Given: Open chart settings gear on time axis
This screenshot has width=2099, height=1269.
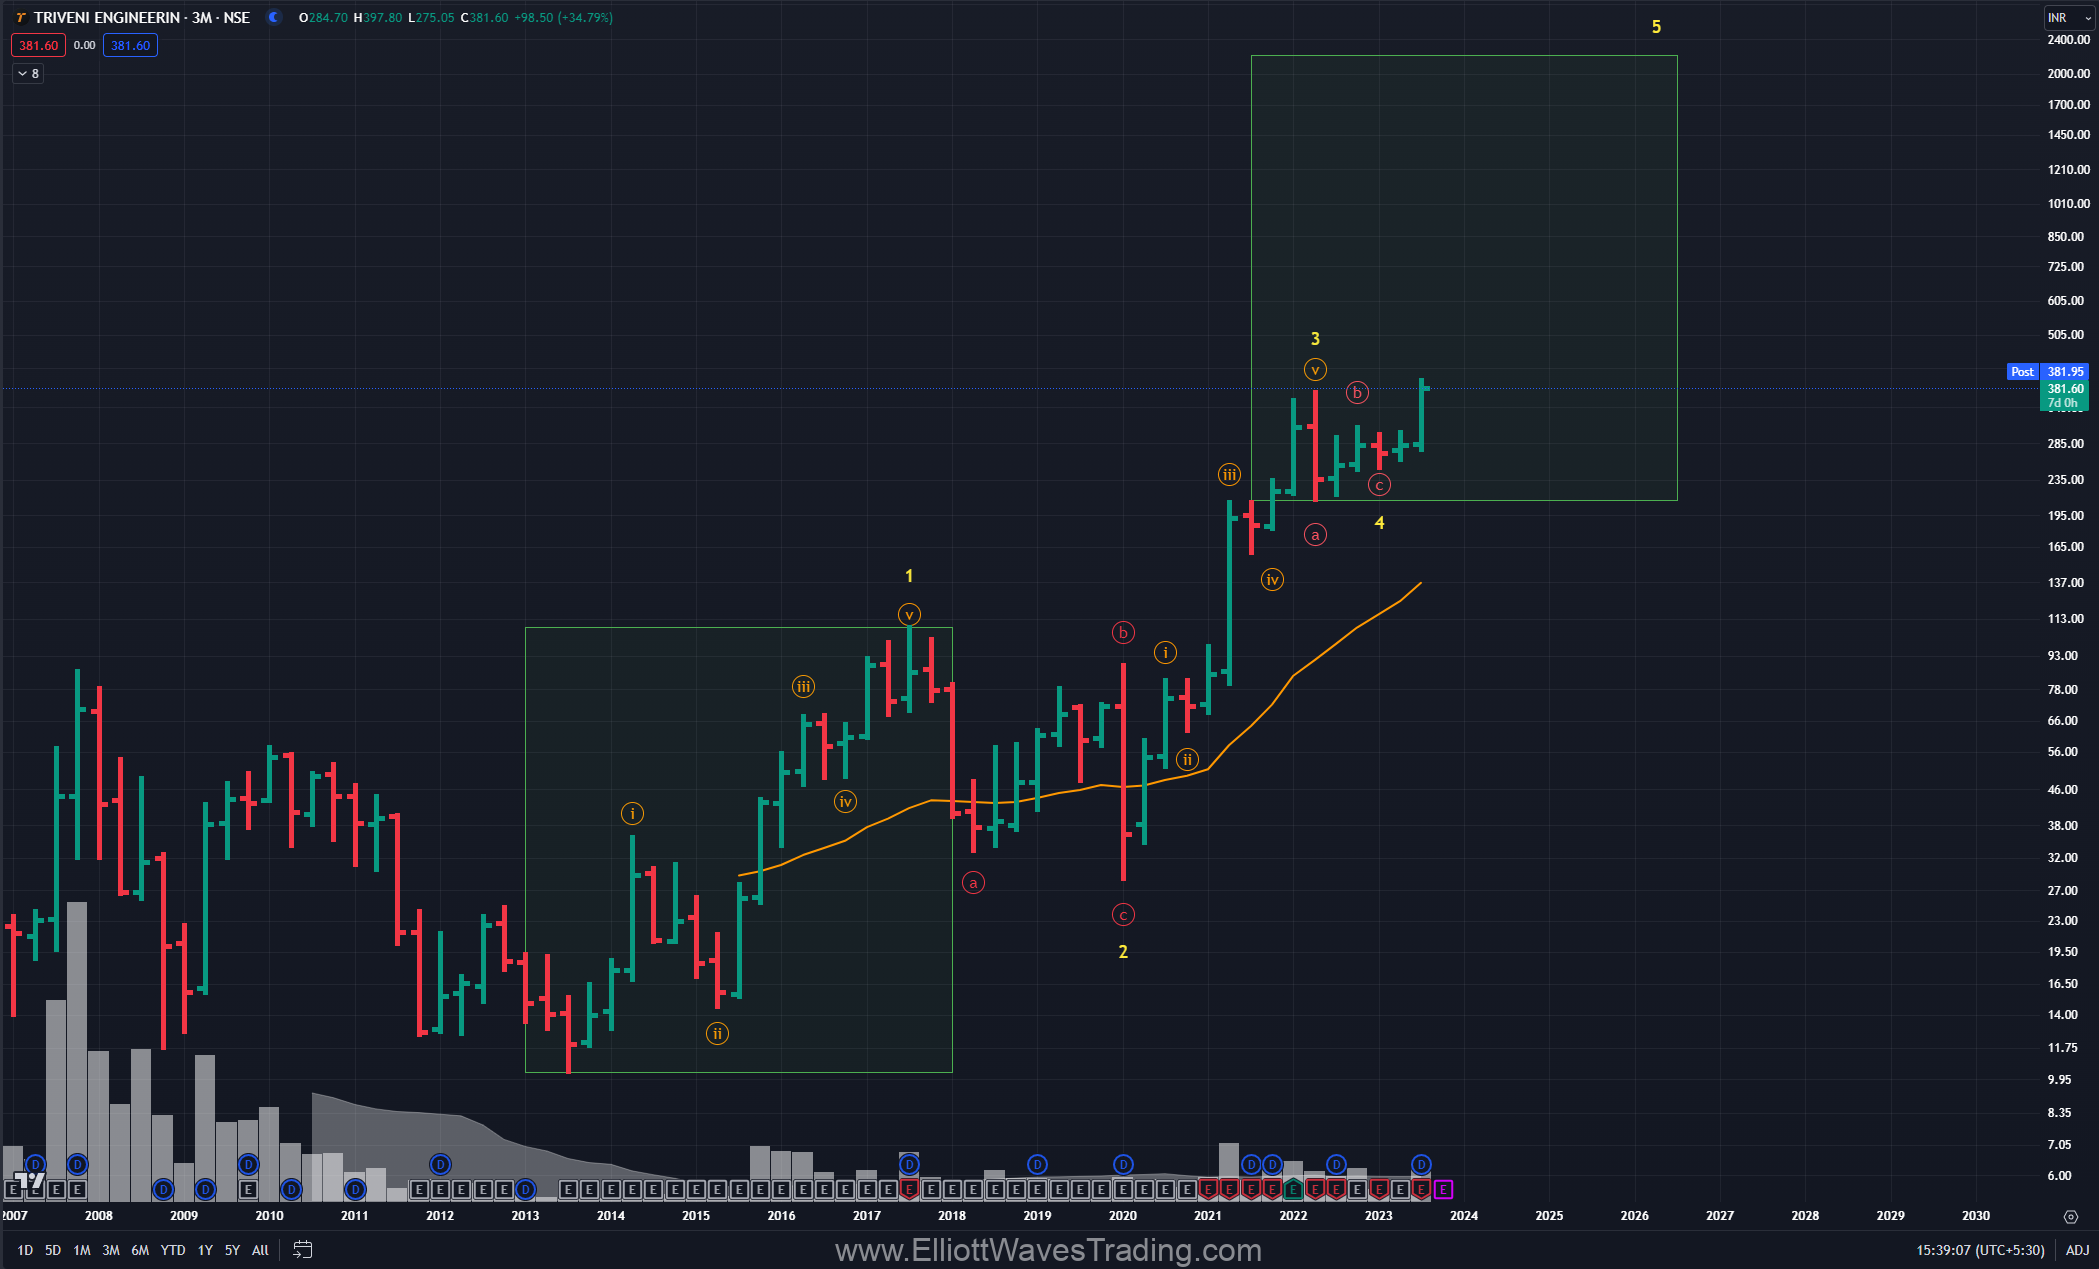Looking at the screenshot, I should pyautogui.click(x=2071, y=1217).
